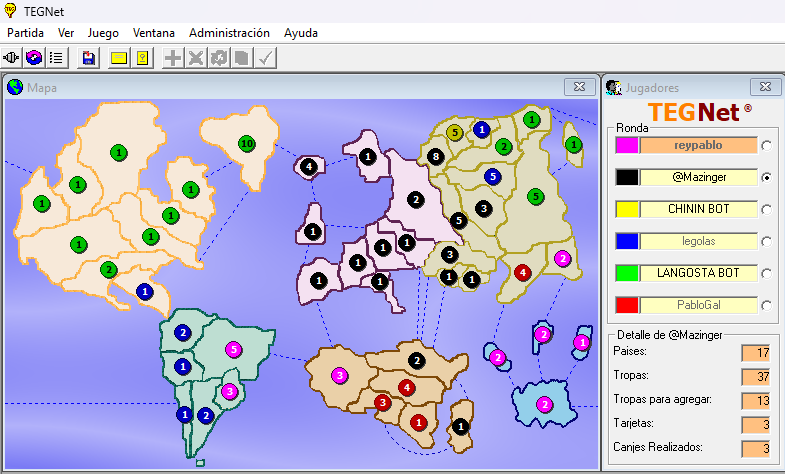Viewport: 785px width, 474px height.
Task: Click the Tropas para agregar value field
Action: point(754,400)
